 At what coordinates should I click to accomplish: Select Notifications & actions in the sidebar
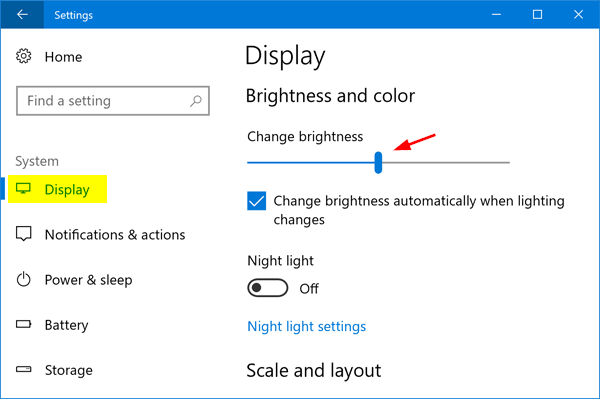[x=100, y=234]
